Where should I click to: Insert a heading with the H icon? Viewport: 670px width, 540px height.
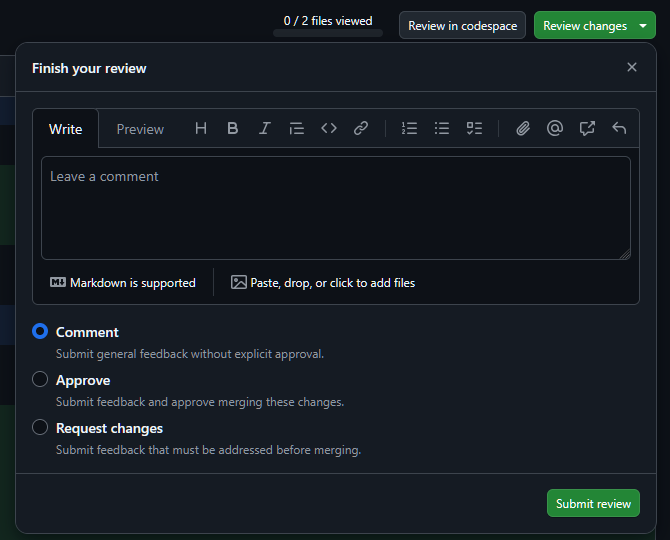tap(201, 128)
